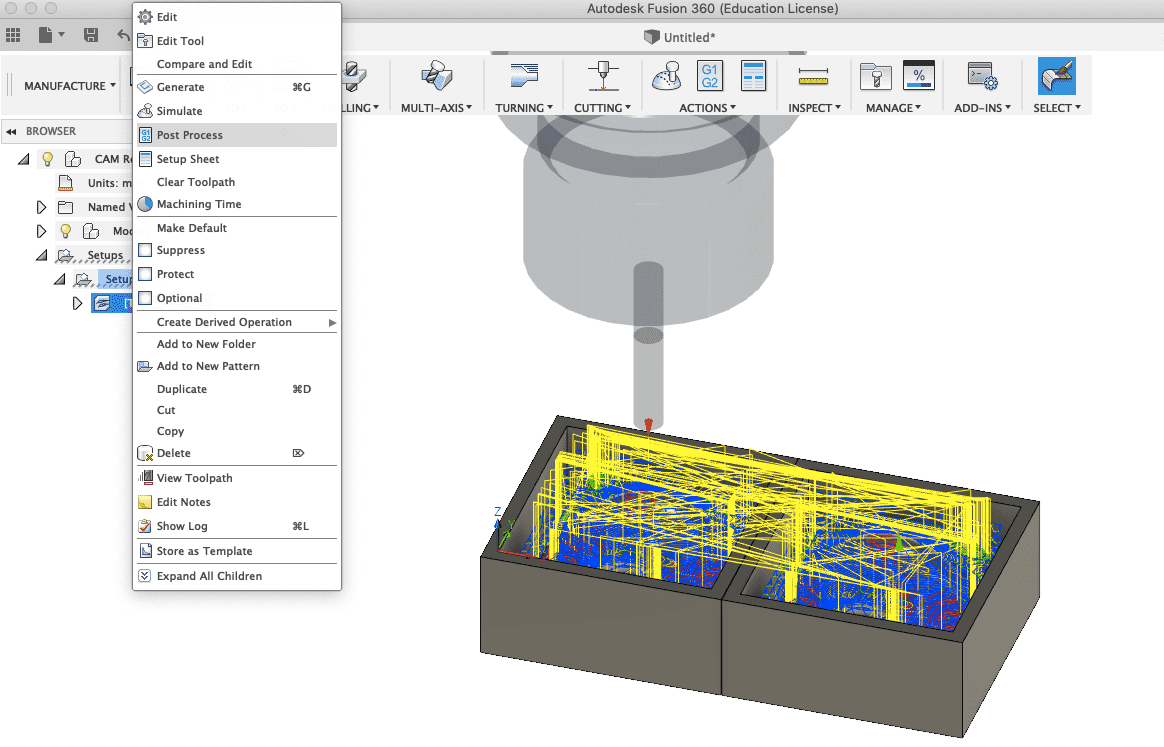
Task: Toggle the Optional checkbox
Action: pos(146,298)
